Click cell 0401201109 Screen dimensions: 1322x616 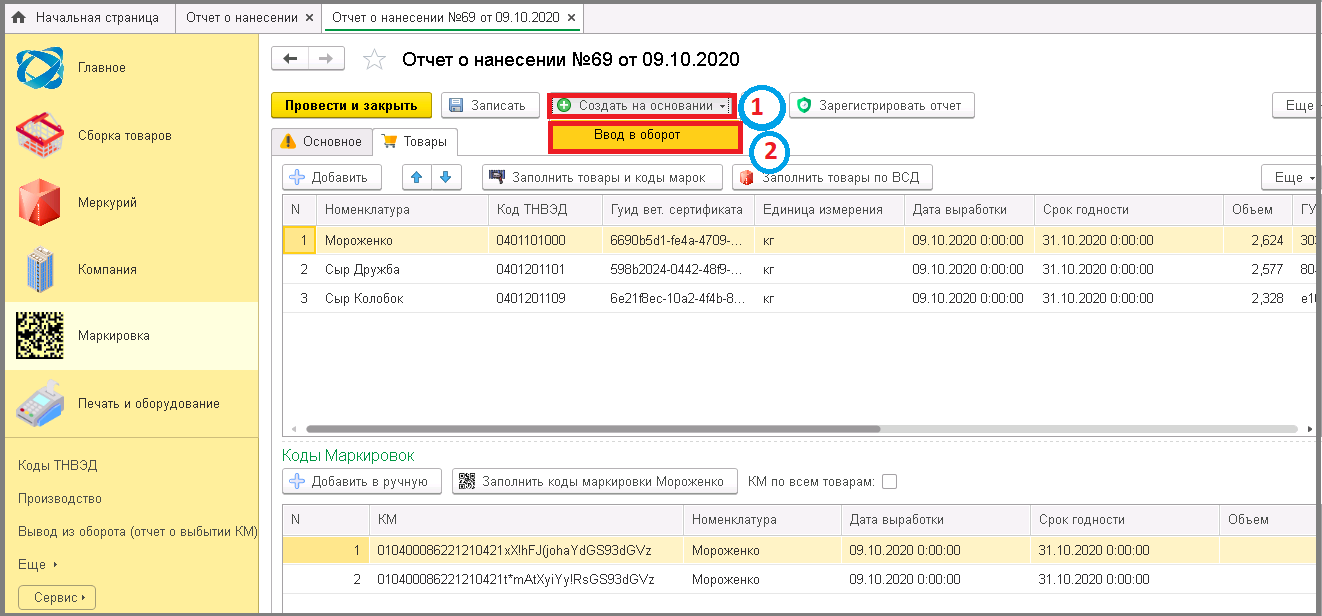(x=544, y=298)
